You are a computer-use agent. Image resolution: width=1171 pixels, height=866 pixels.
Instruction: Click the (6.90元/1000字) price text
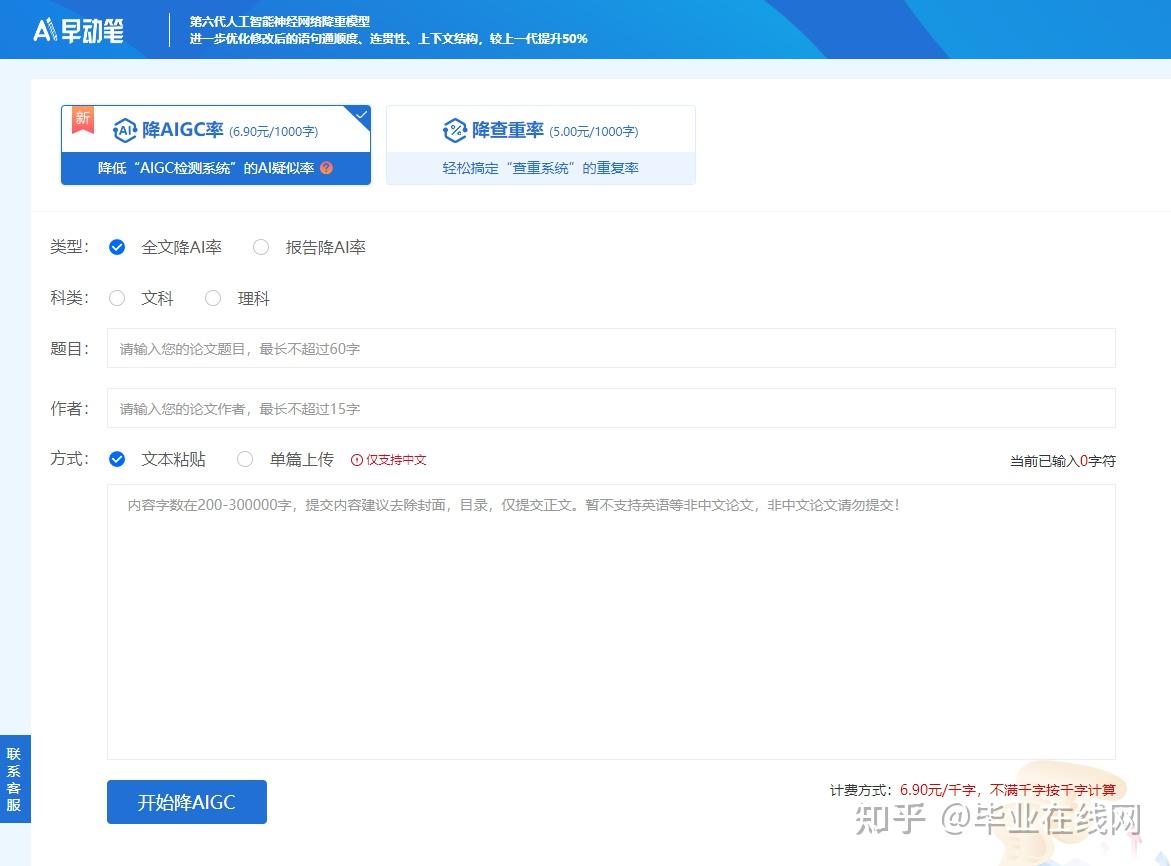pyautogui.click(x=273, y=131)
